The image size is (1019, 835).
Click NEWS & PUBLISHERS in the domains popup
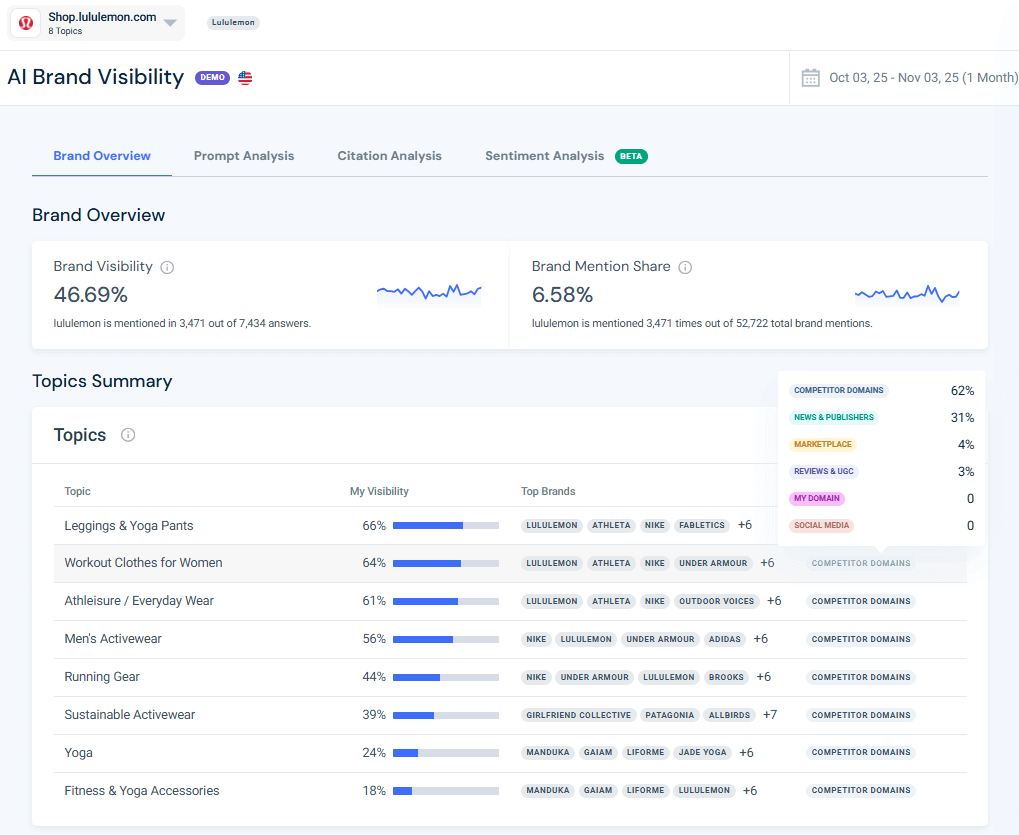point(834,417)
